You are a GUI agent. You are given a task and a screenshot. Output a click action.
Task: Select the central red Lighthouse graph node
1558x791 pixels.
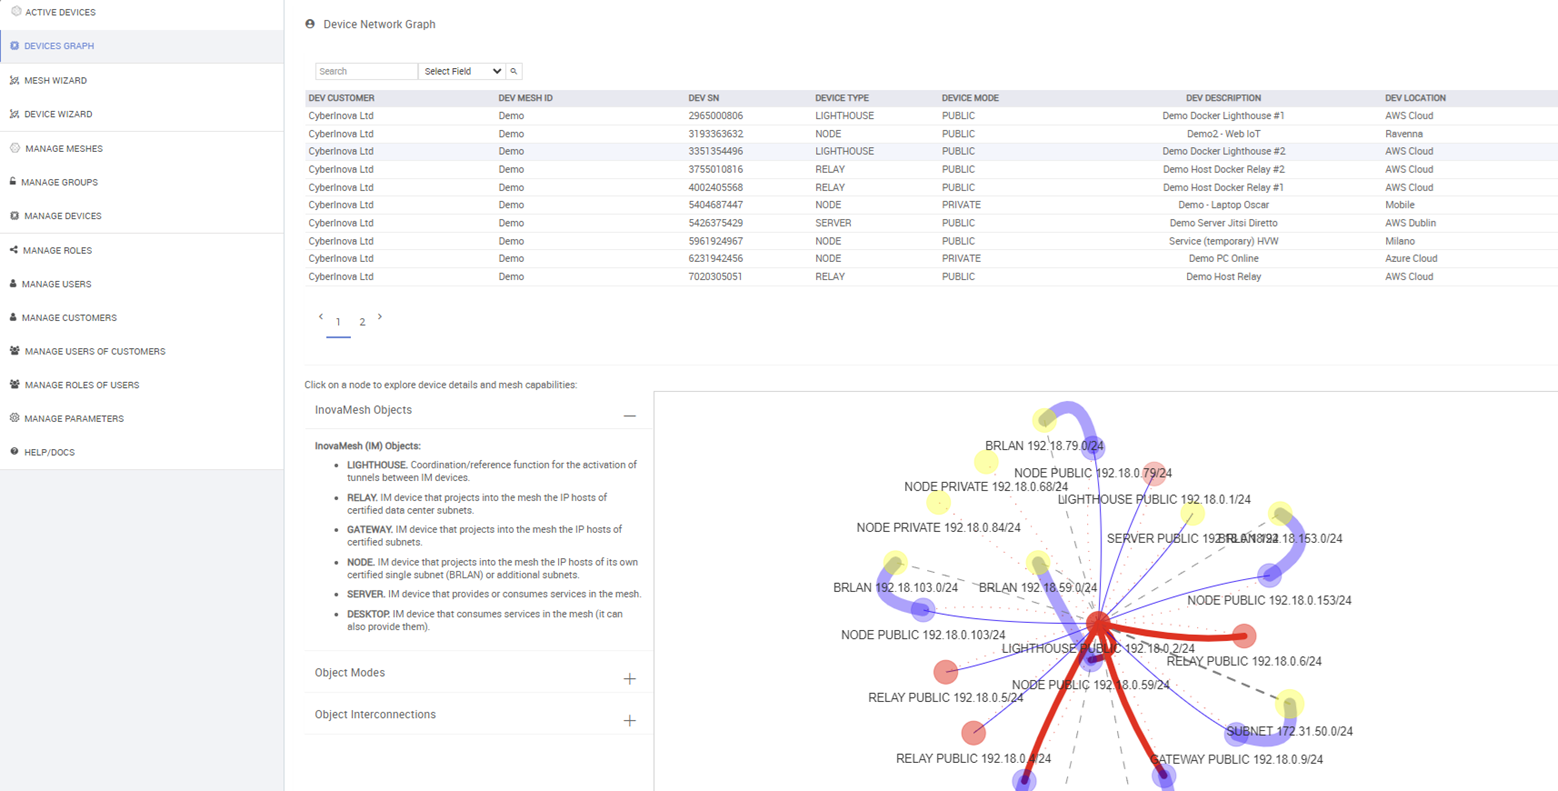(x=1098, y=623)
